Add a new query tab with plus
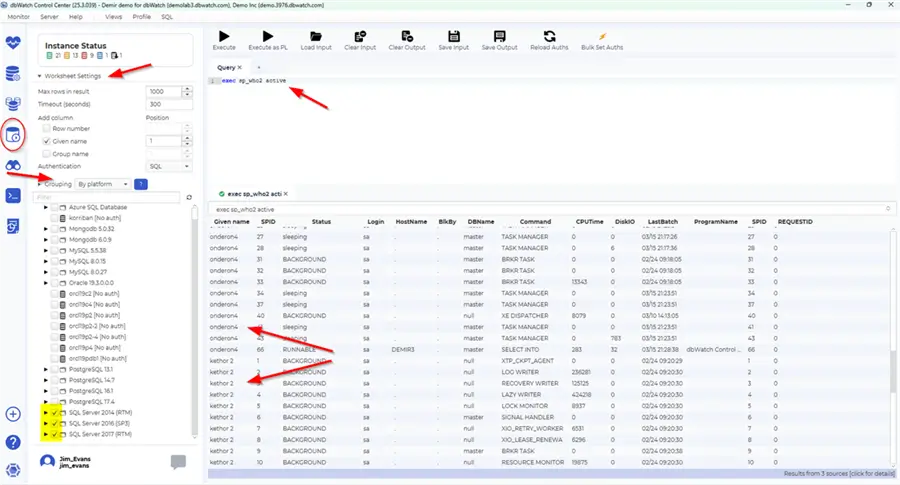The width and height of the screenshot is (900, 485). tap(258, 68)
